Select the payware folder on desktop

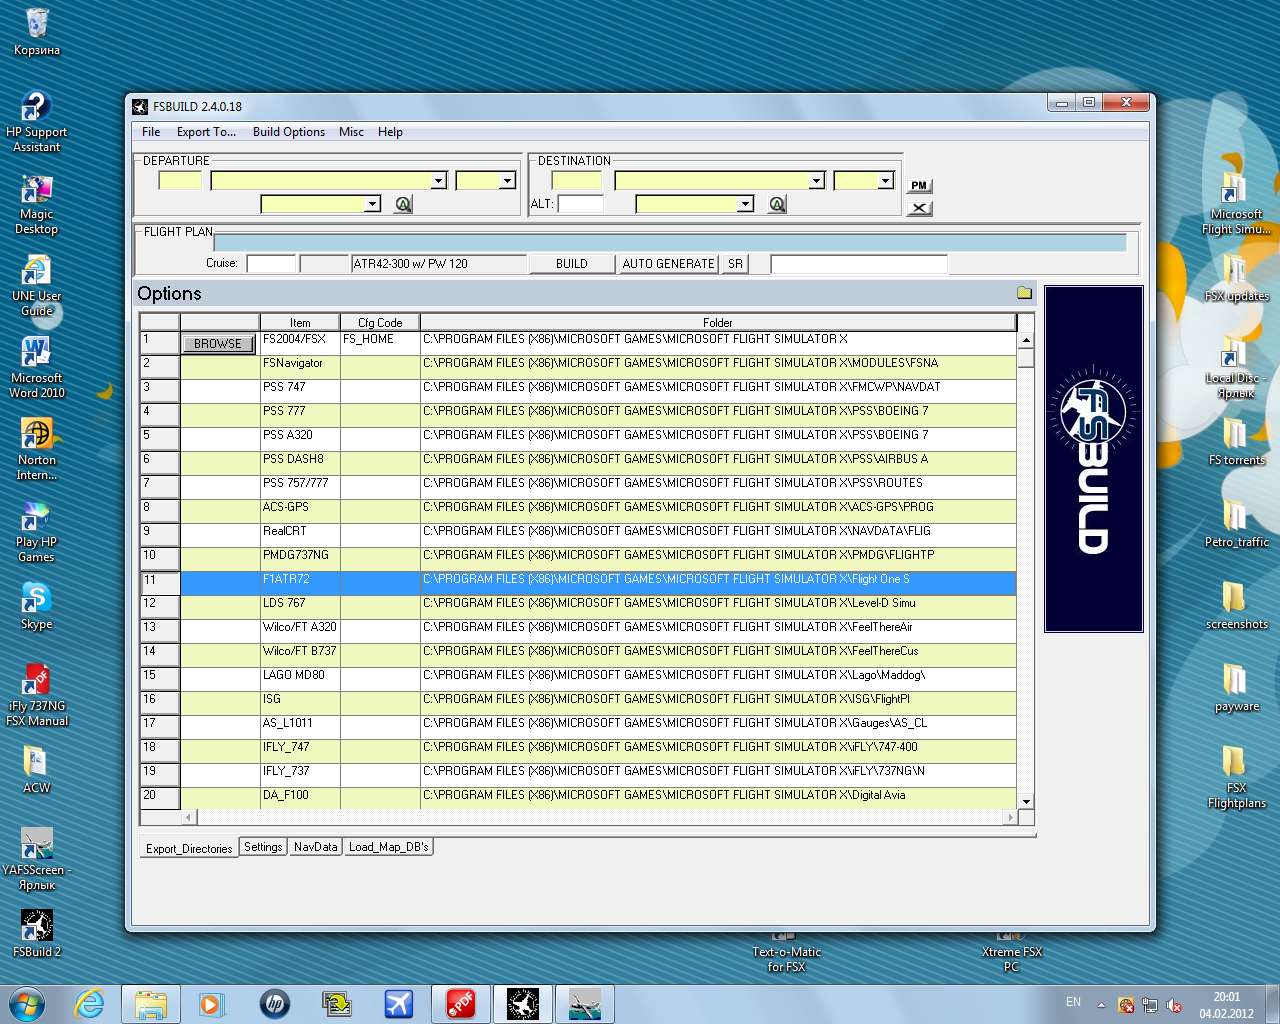click(x=1237, y=689)
